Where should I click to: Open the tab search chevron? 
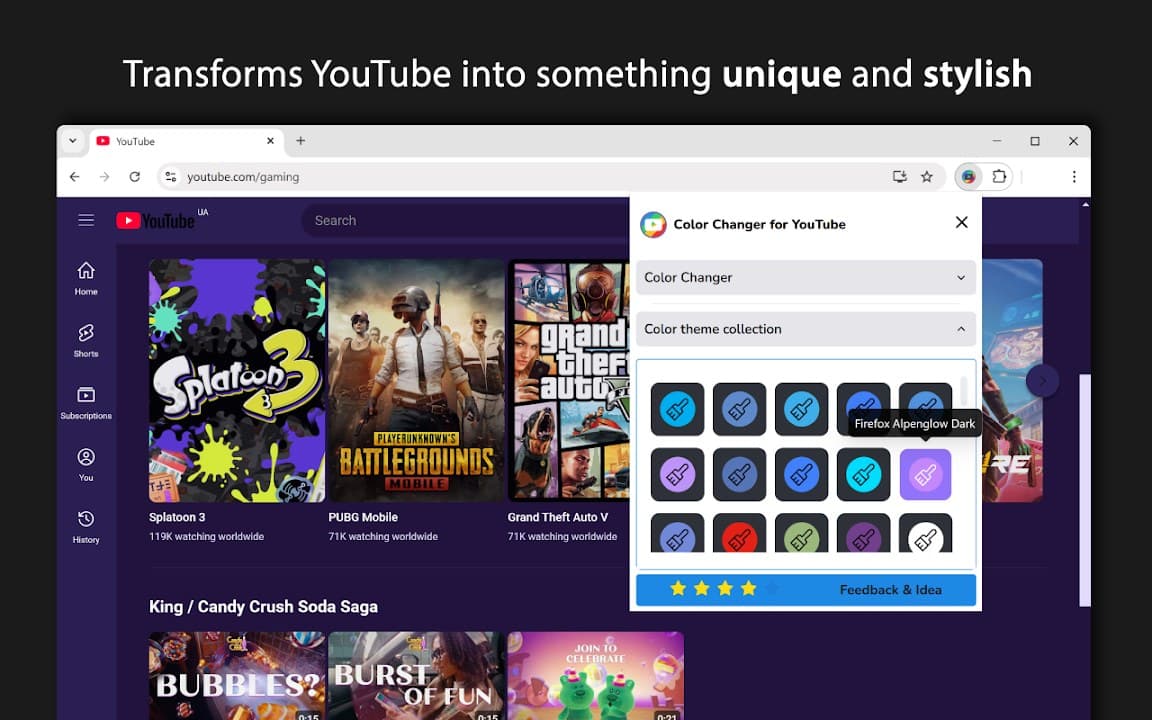73,140
